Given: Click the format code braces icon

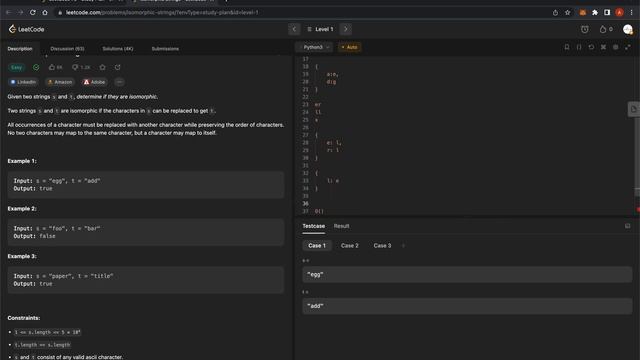Looking at the screenshot, I should pos(579,47).
